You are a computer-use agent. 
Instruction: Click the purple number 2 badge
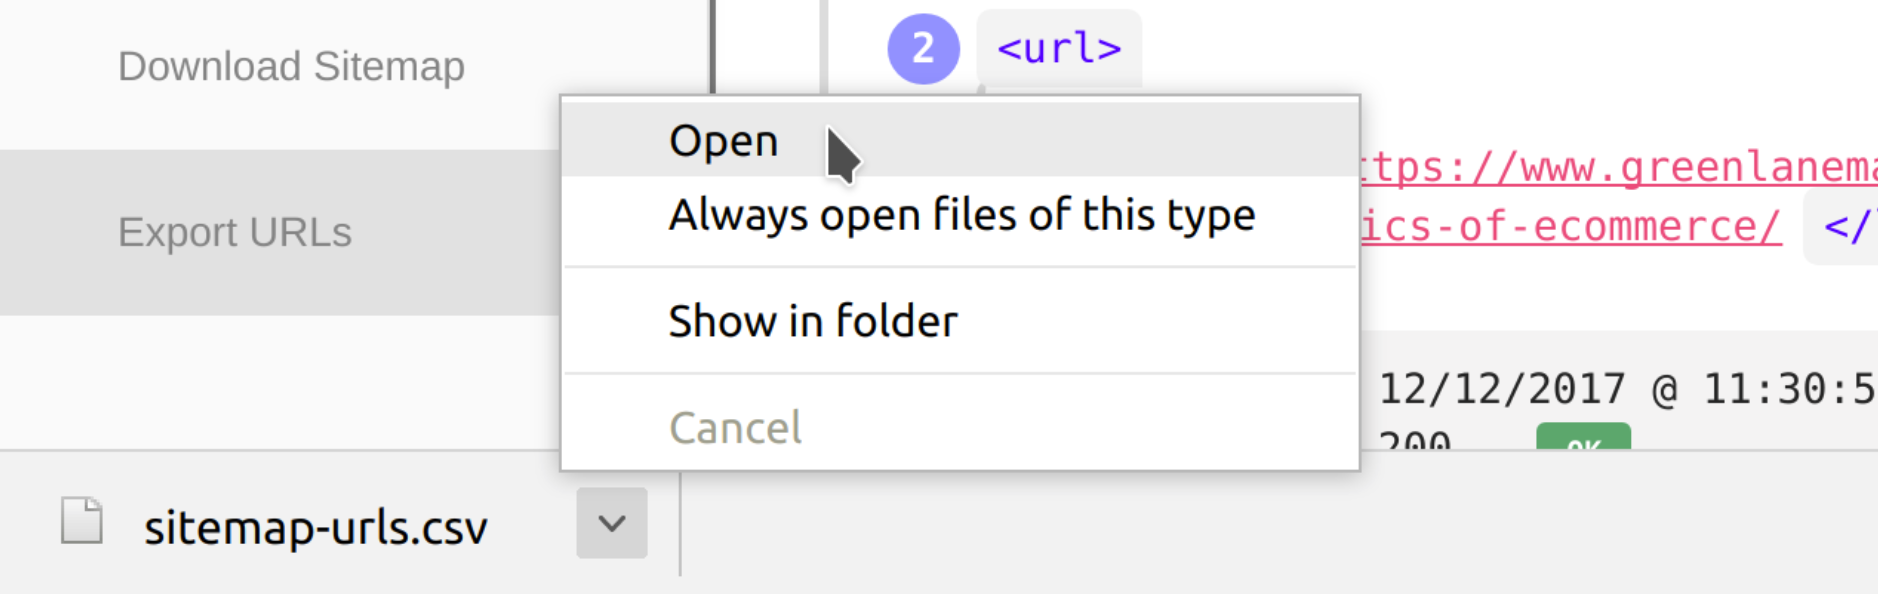[923, 48]
